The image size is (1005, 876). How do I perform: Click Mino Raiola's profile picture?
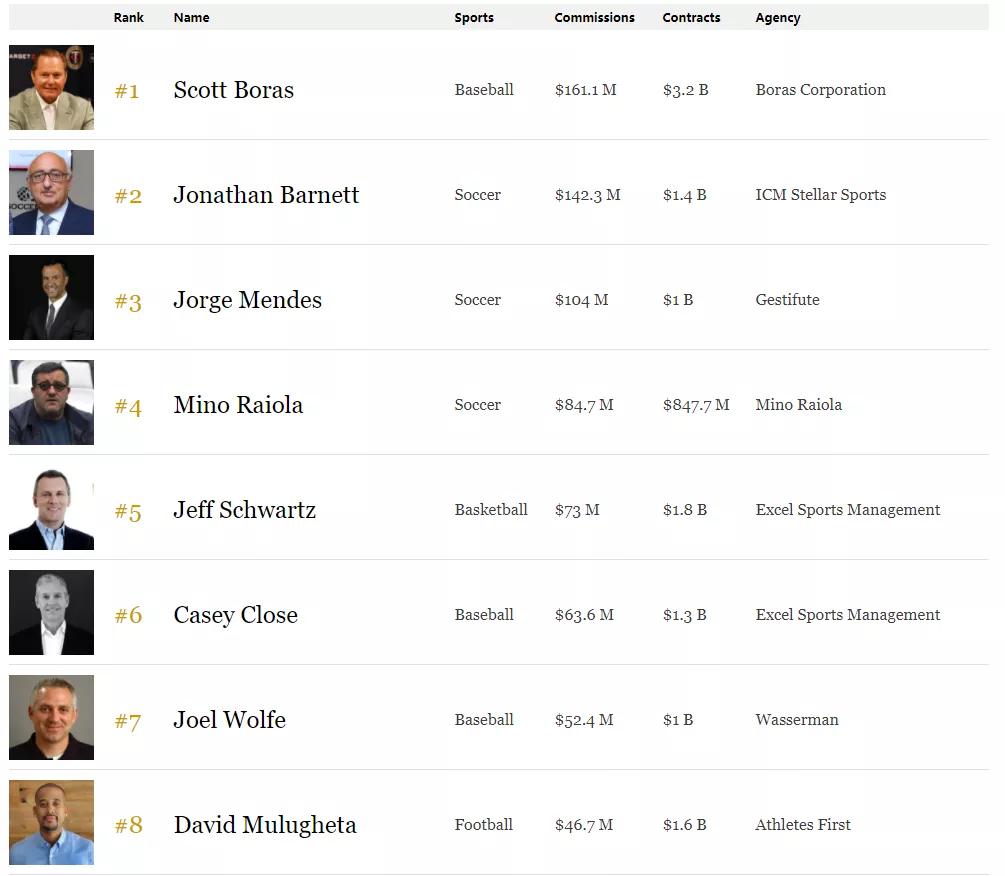(x=51, y=403)
